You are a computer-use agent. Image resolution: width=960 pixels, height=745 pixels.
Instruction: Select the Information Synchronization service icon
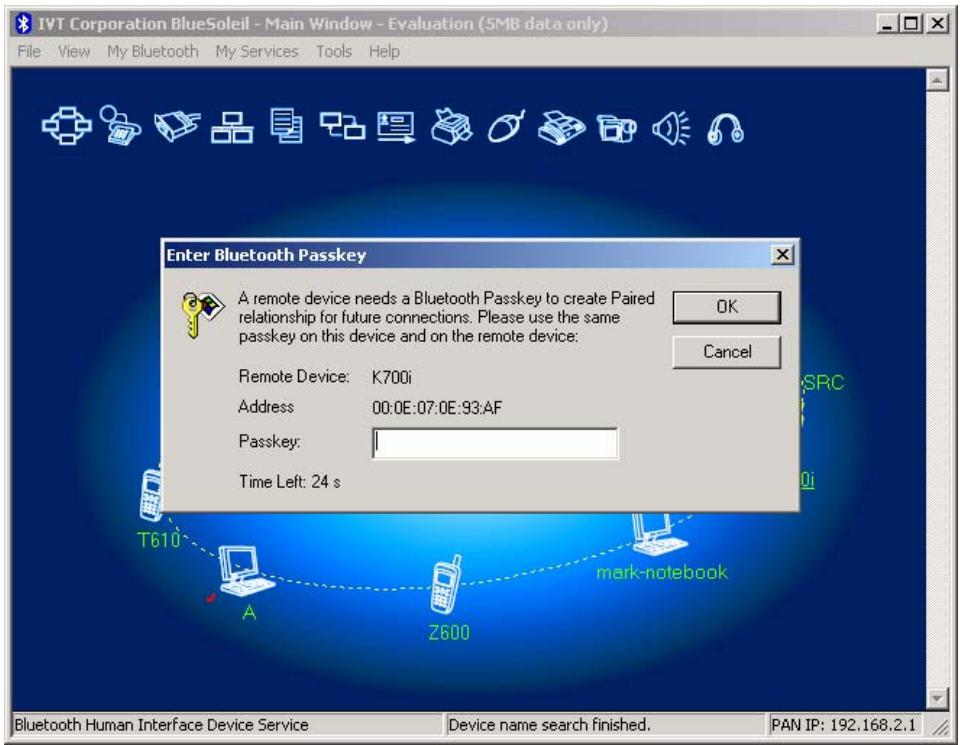click(342, 126)
